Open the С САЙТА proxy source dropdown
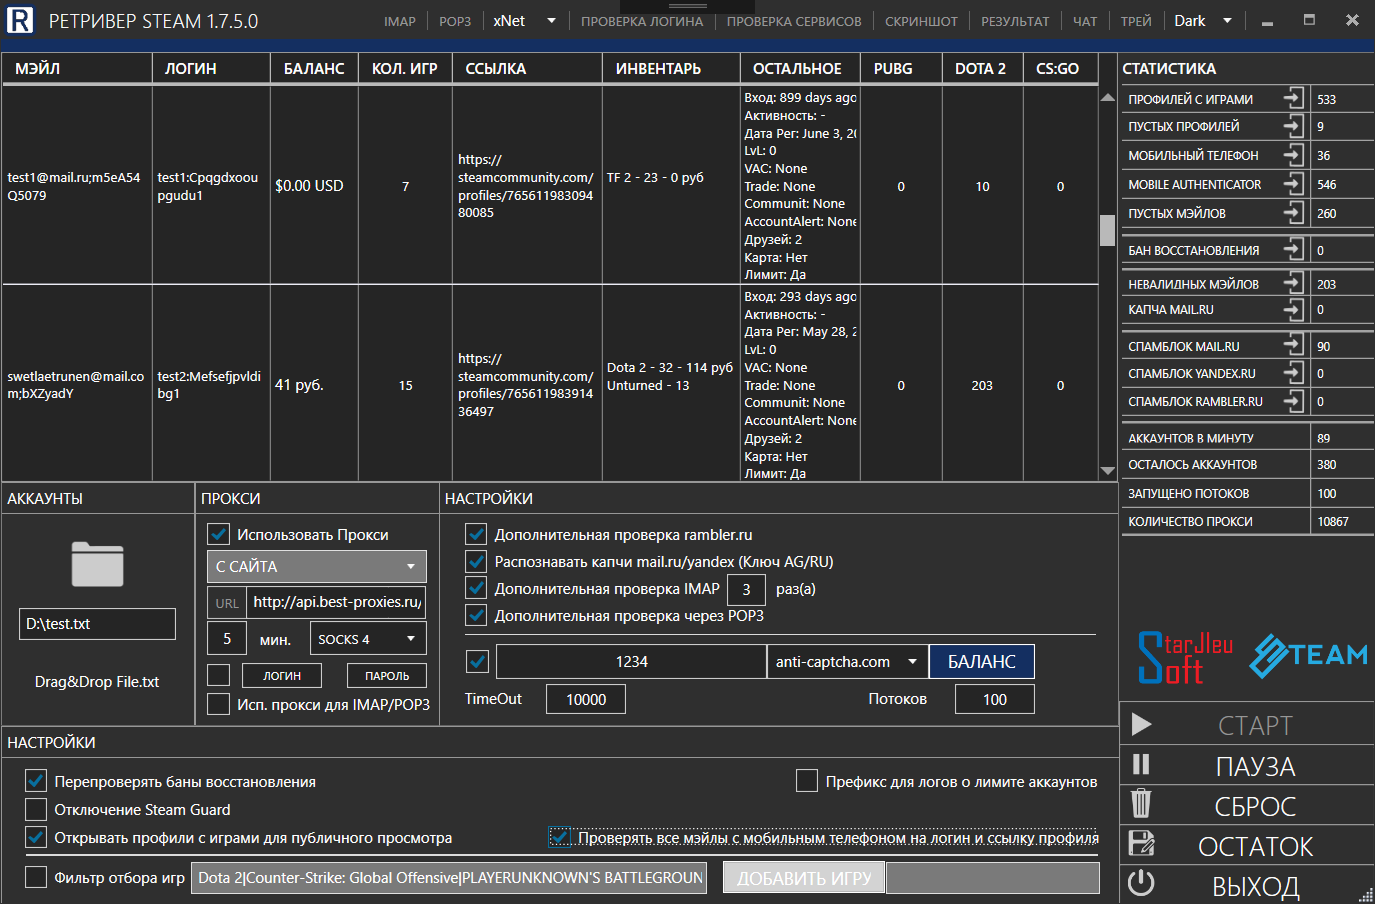 (x=317, y=566)
